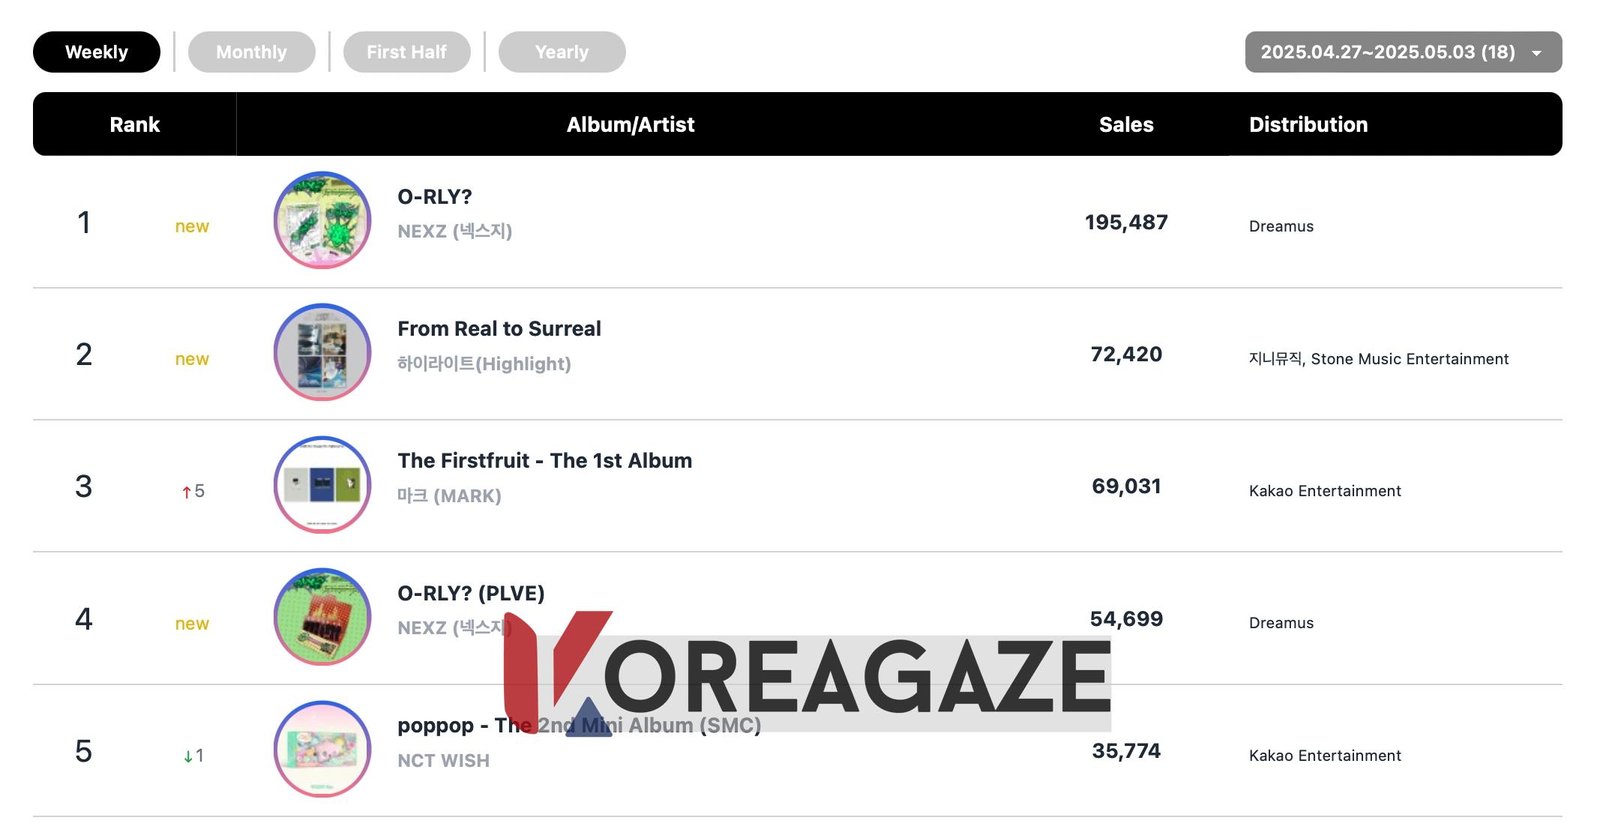Click the NCT WISH poppop album cover
Screen dimensions: 1600x826
tap(322, 749)
